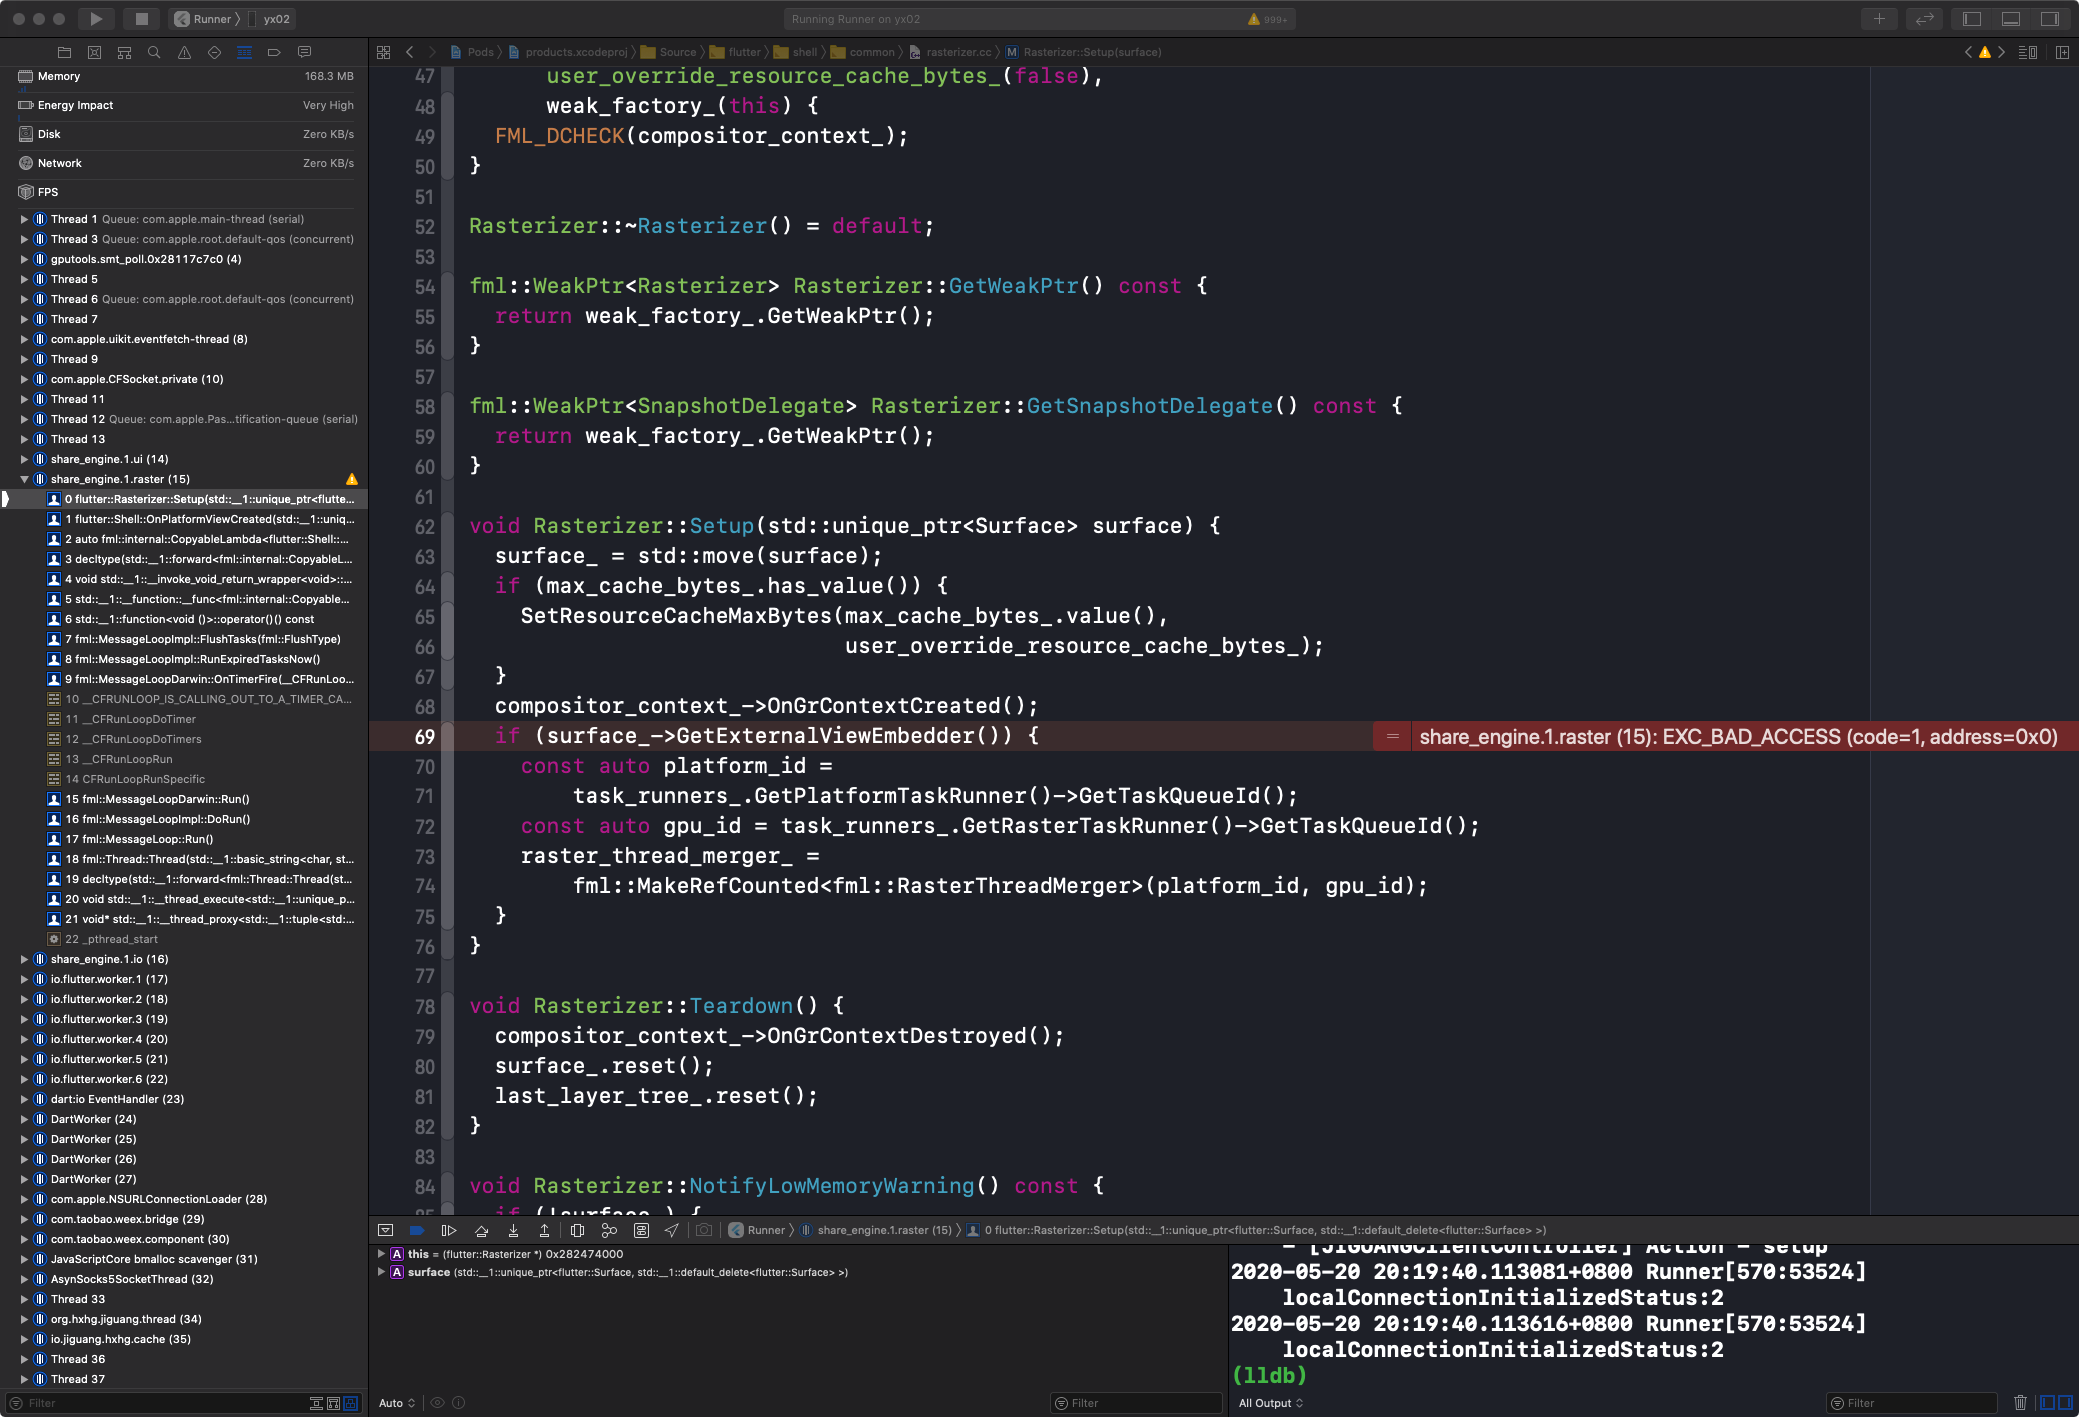Open the editor options menu
Image resolution: width=2079 pixels, height=1417 pixels.
tap(2028, 52)
